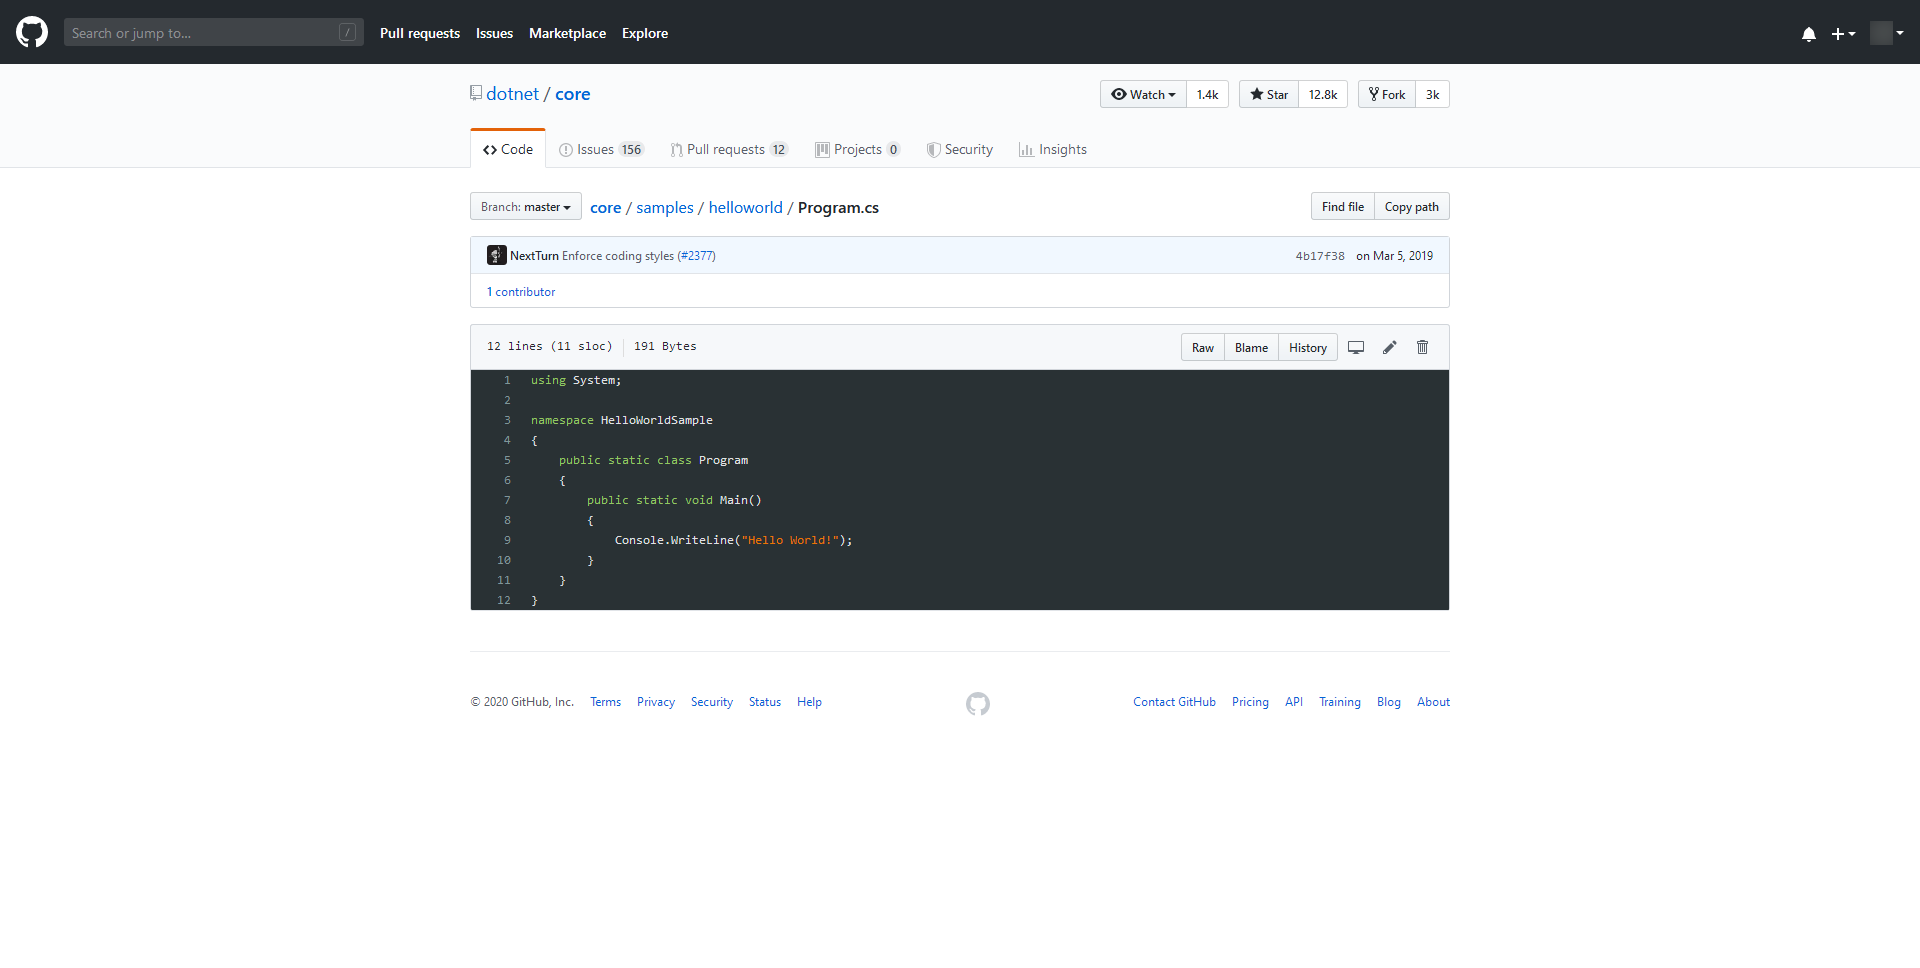Navigate to samples in the breadcrumb
The height and width of the screenshot is (968, 1920).
click(x=665, y=207)
